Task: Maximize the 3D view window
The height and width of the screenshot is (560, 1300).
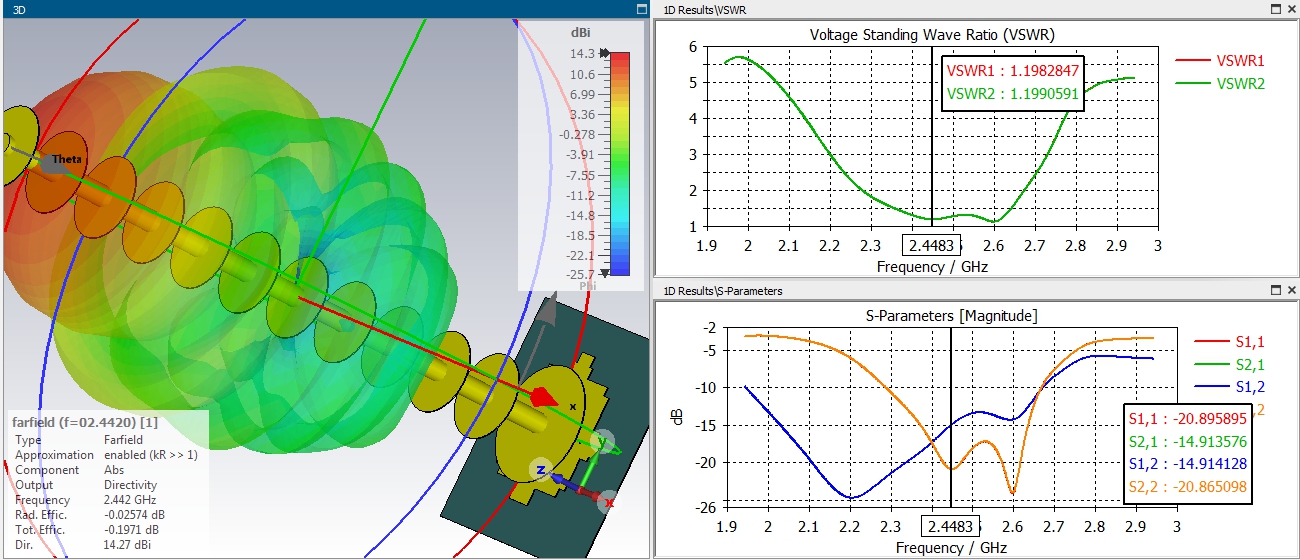Action: [x=642, y=8]
